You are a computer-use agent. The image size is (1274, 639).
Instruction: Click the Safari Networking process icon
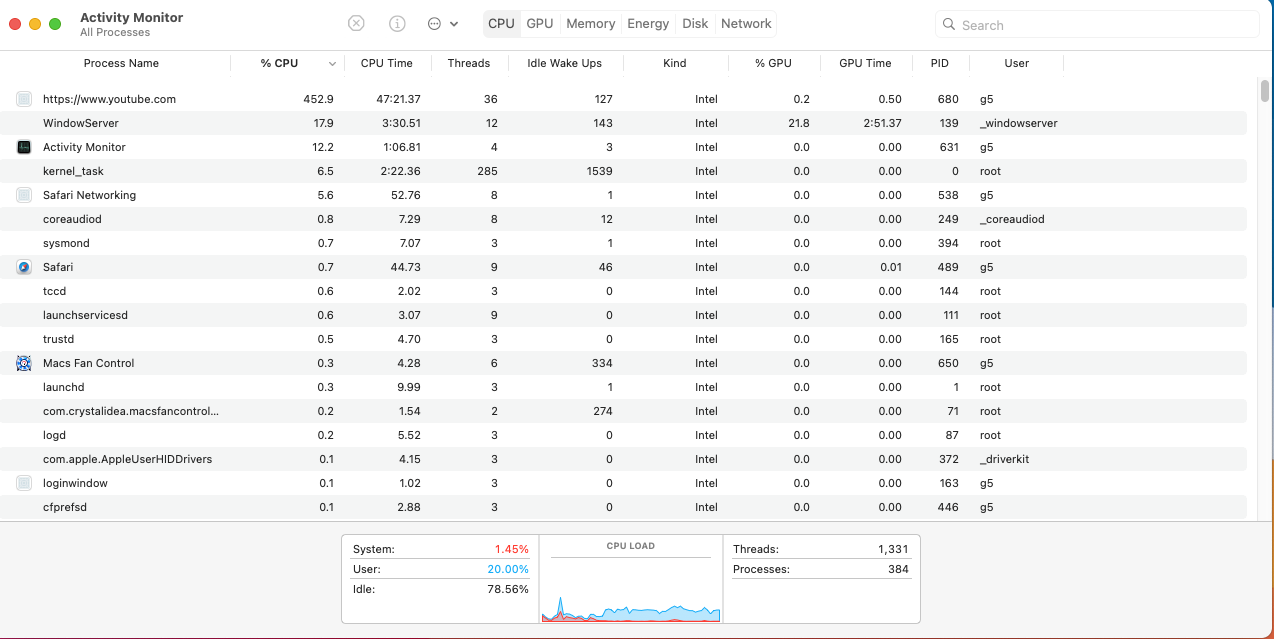(x=24, y=195)
